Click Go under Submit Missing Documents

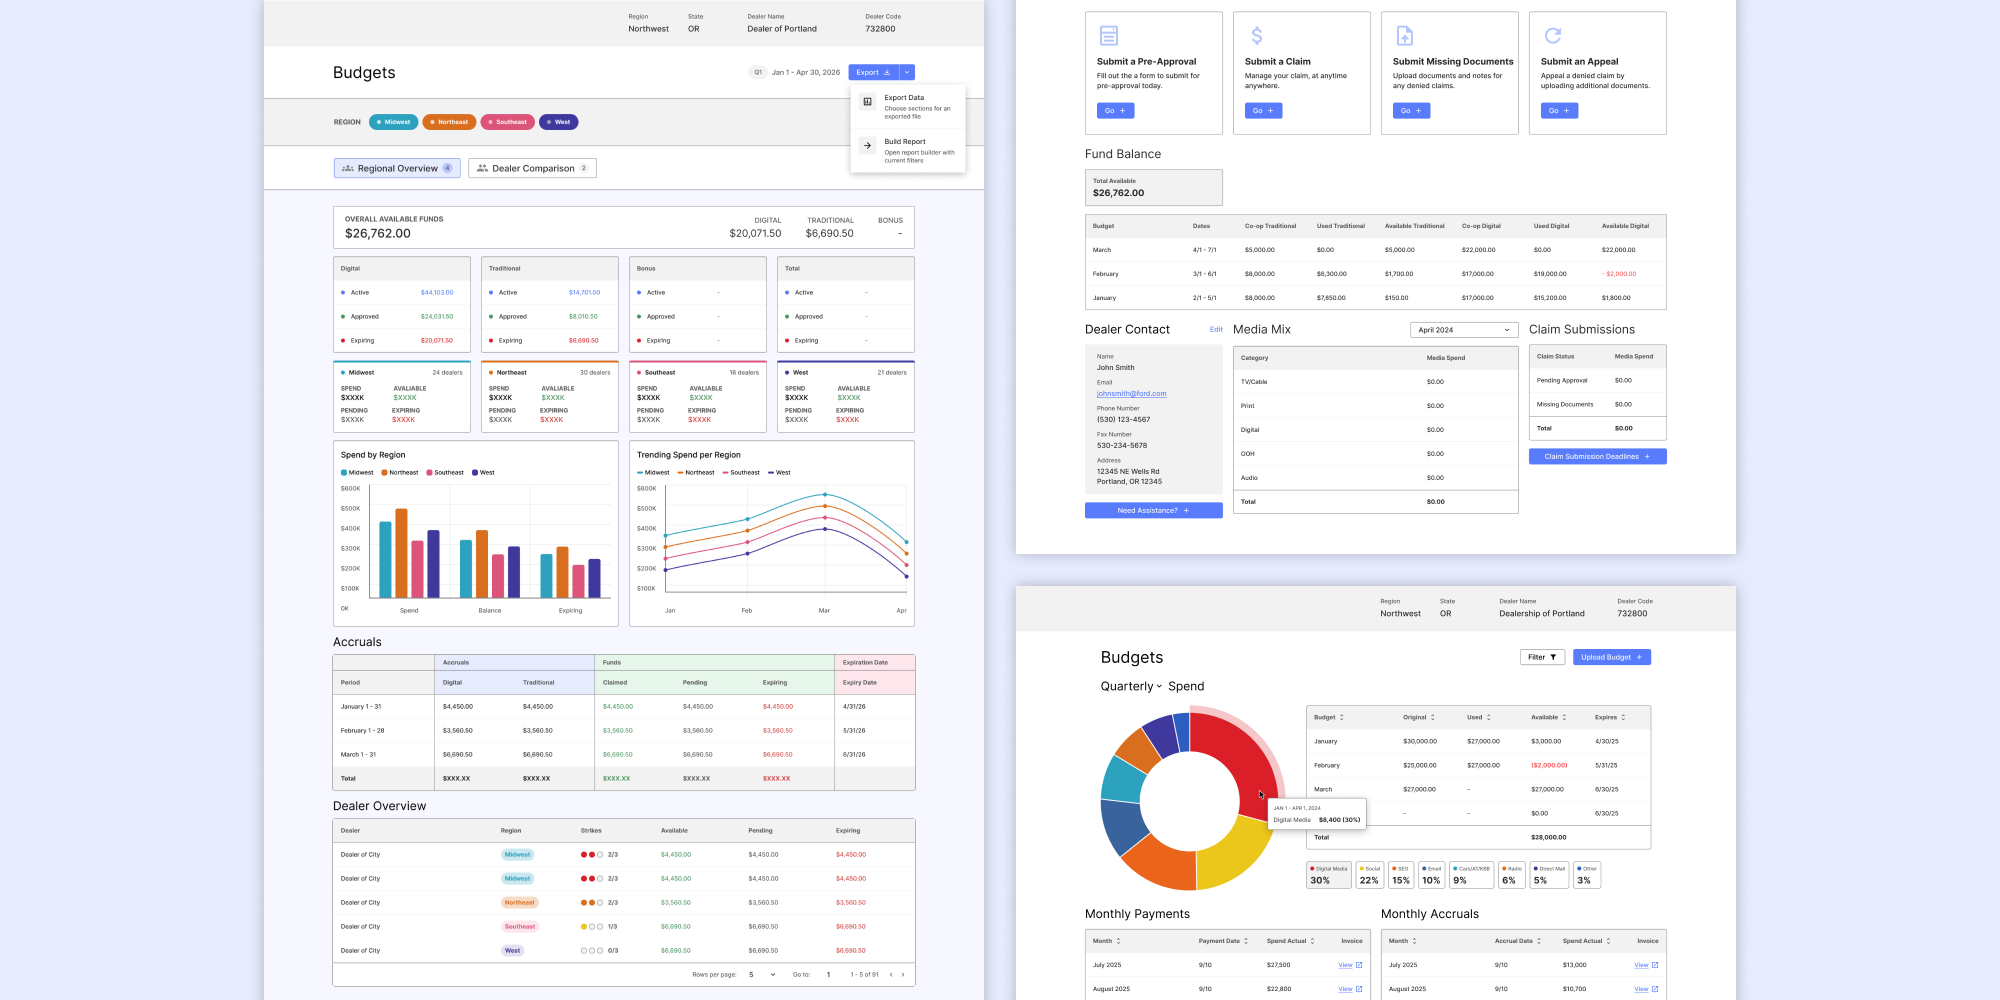(1411, 111)
